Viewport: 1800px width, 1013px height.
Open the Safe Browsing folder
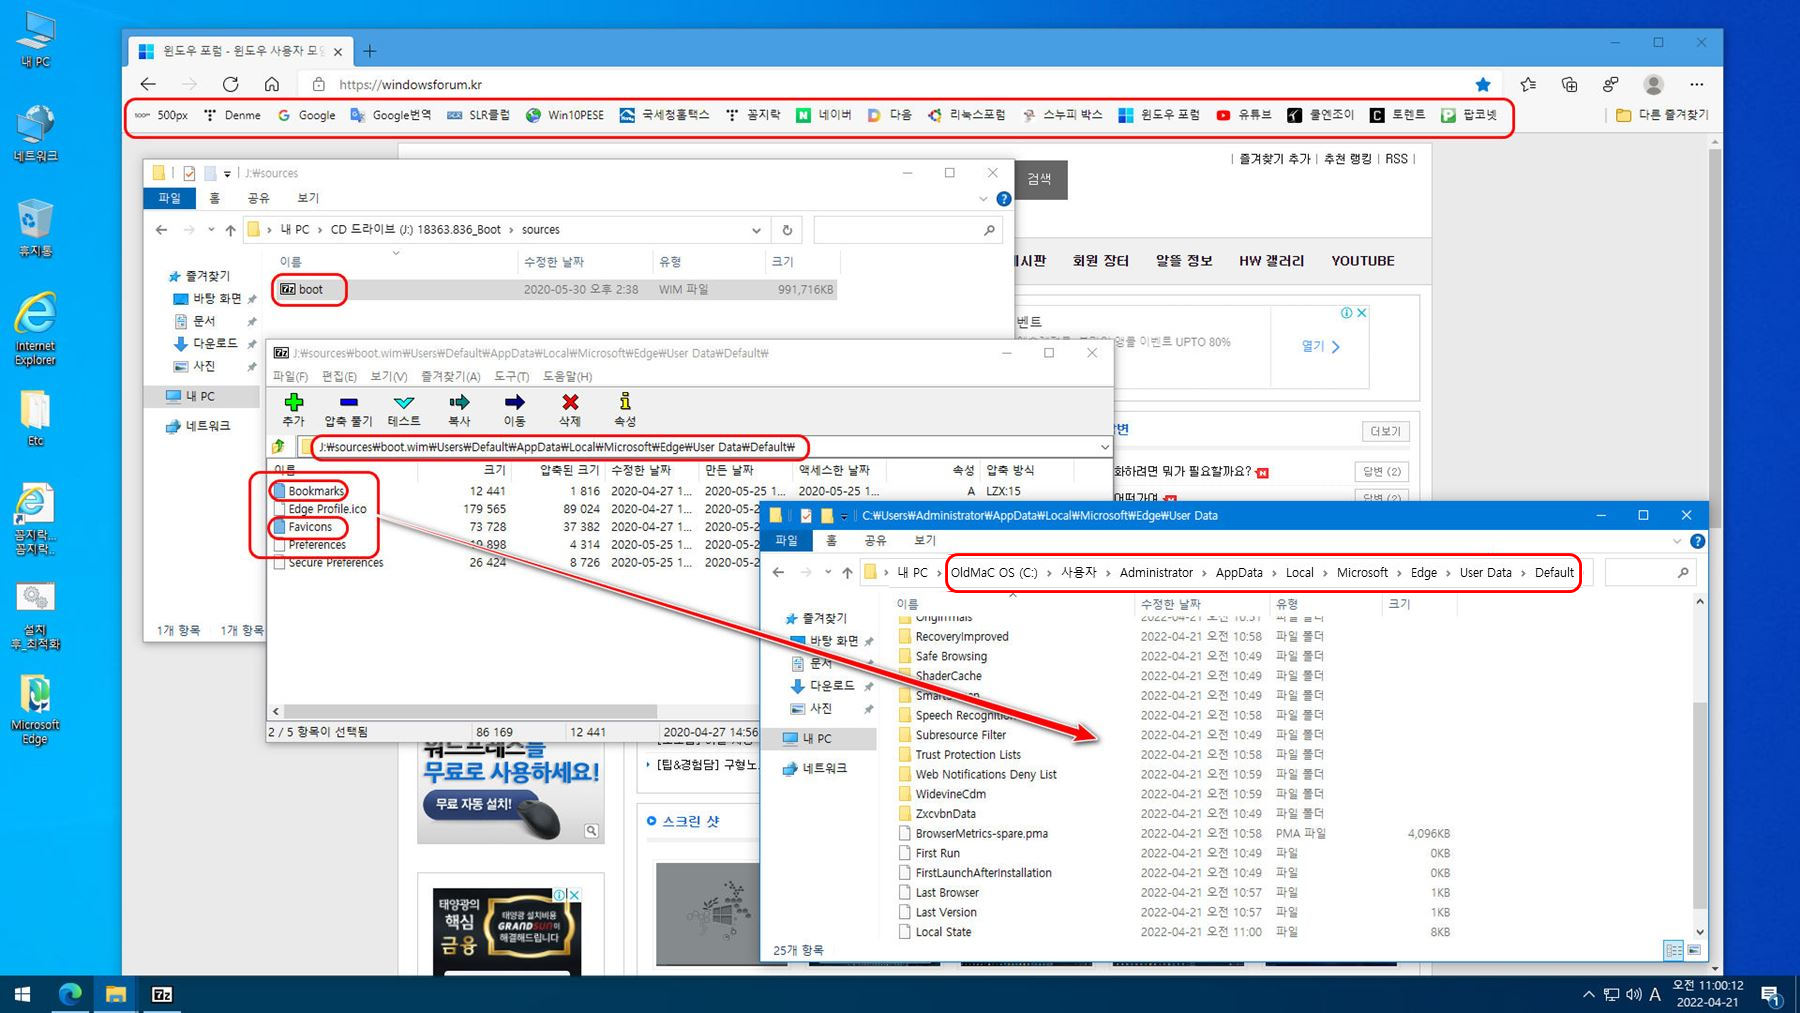[951, 656]
